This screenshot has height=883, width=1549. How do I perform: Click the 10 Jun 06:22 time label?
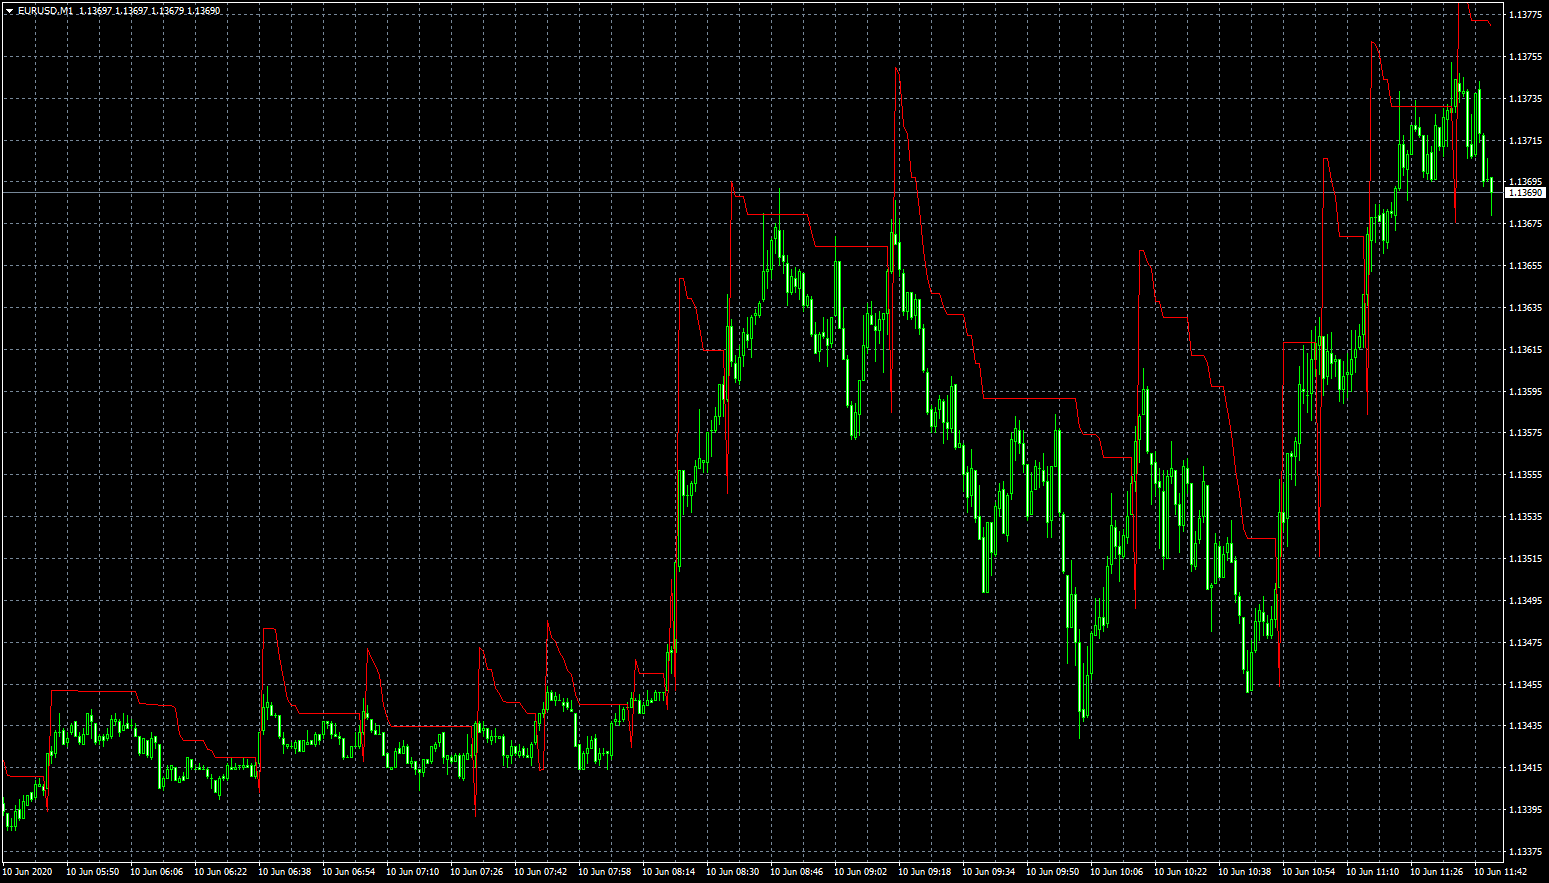(x=220, y=872)
